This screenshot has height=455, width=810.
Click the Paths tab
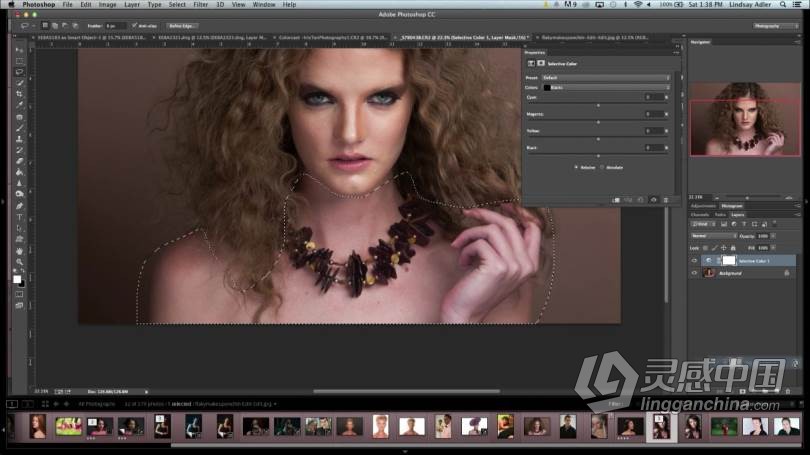pyautogui.click(x=720, y=215)
